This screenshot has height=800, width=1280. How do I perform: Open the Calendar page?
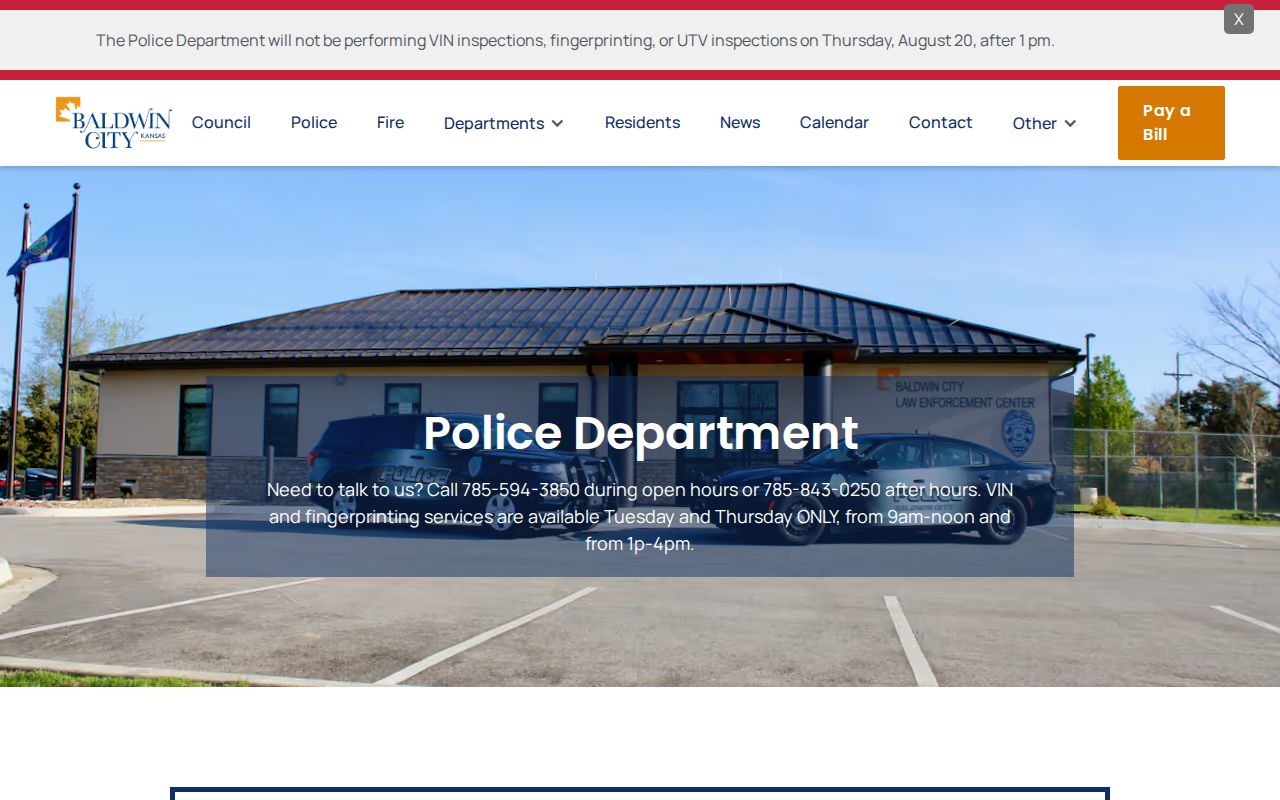(834, 122)
